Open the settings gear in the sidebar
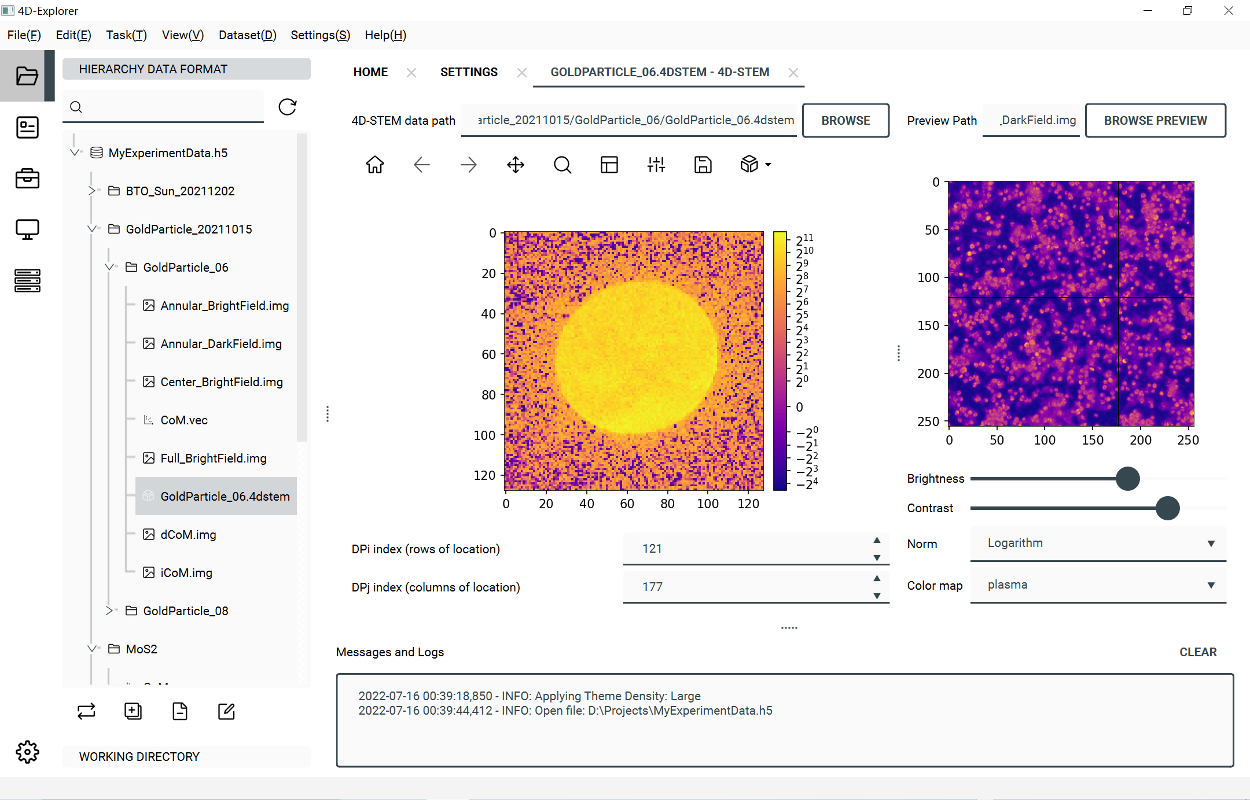This screenshot has height=800, width=1250. click(27, 753)
